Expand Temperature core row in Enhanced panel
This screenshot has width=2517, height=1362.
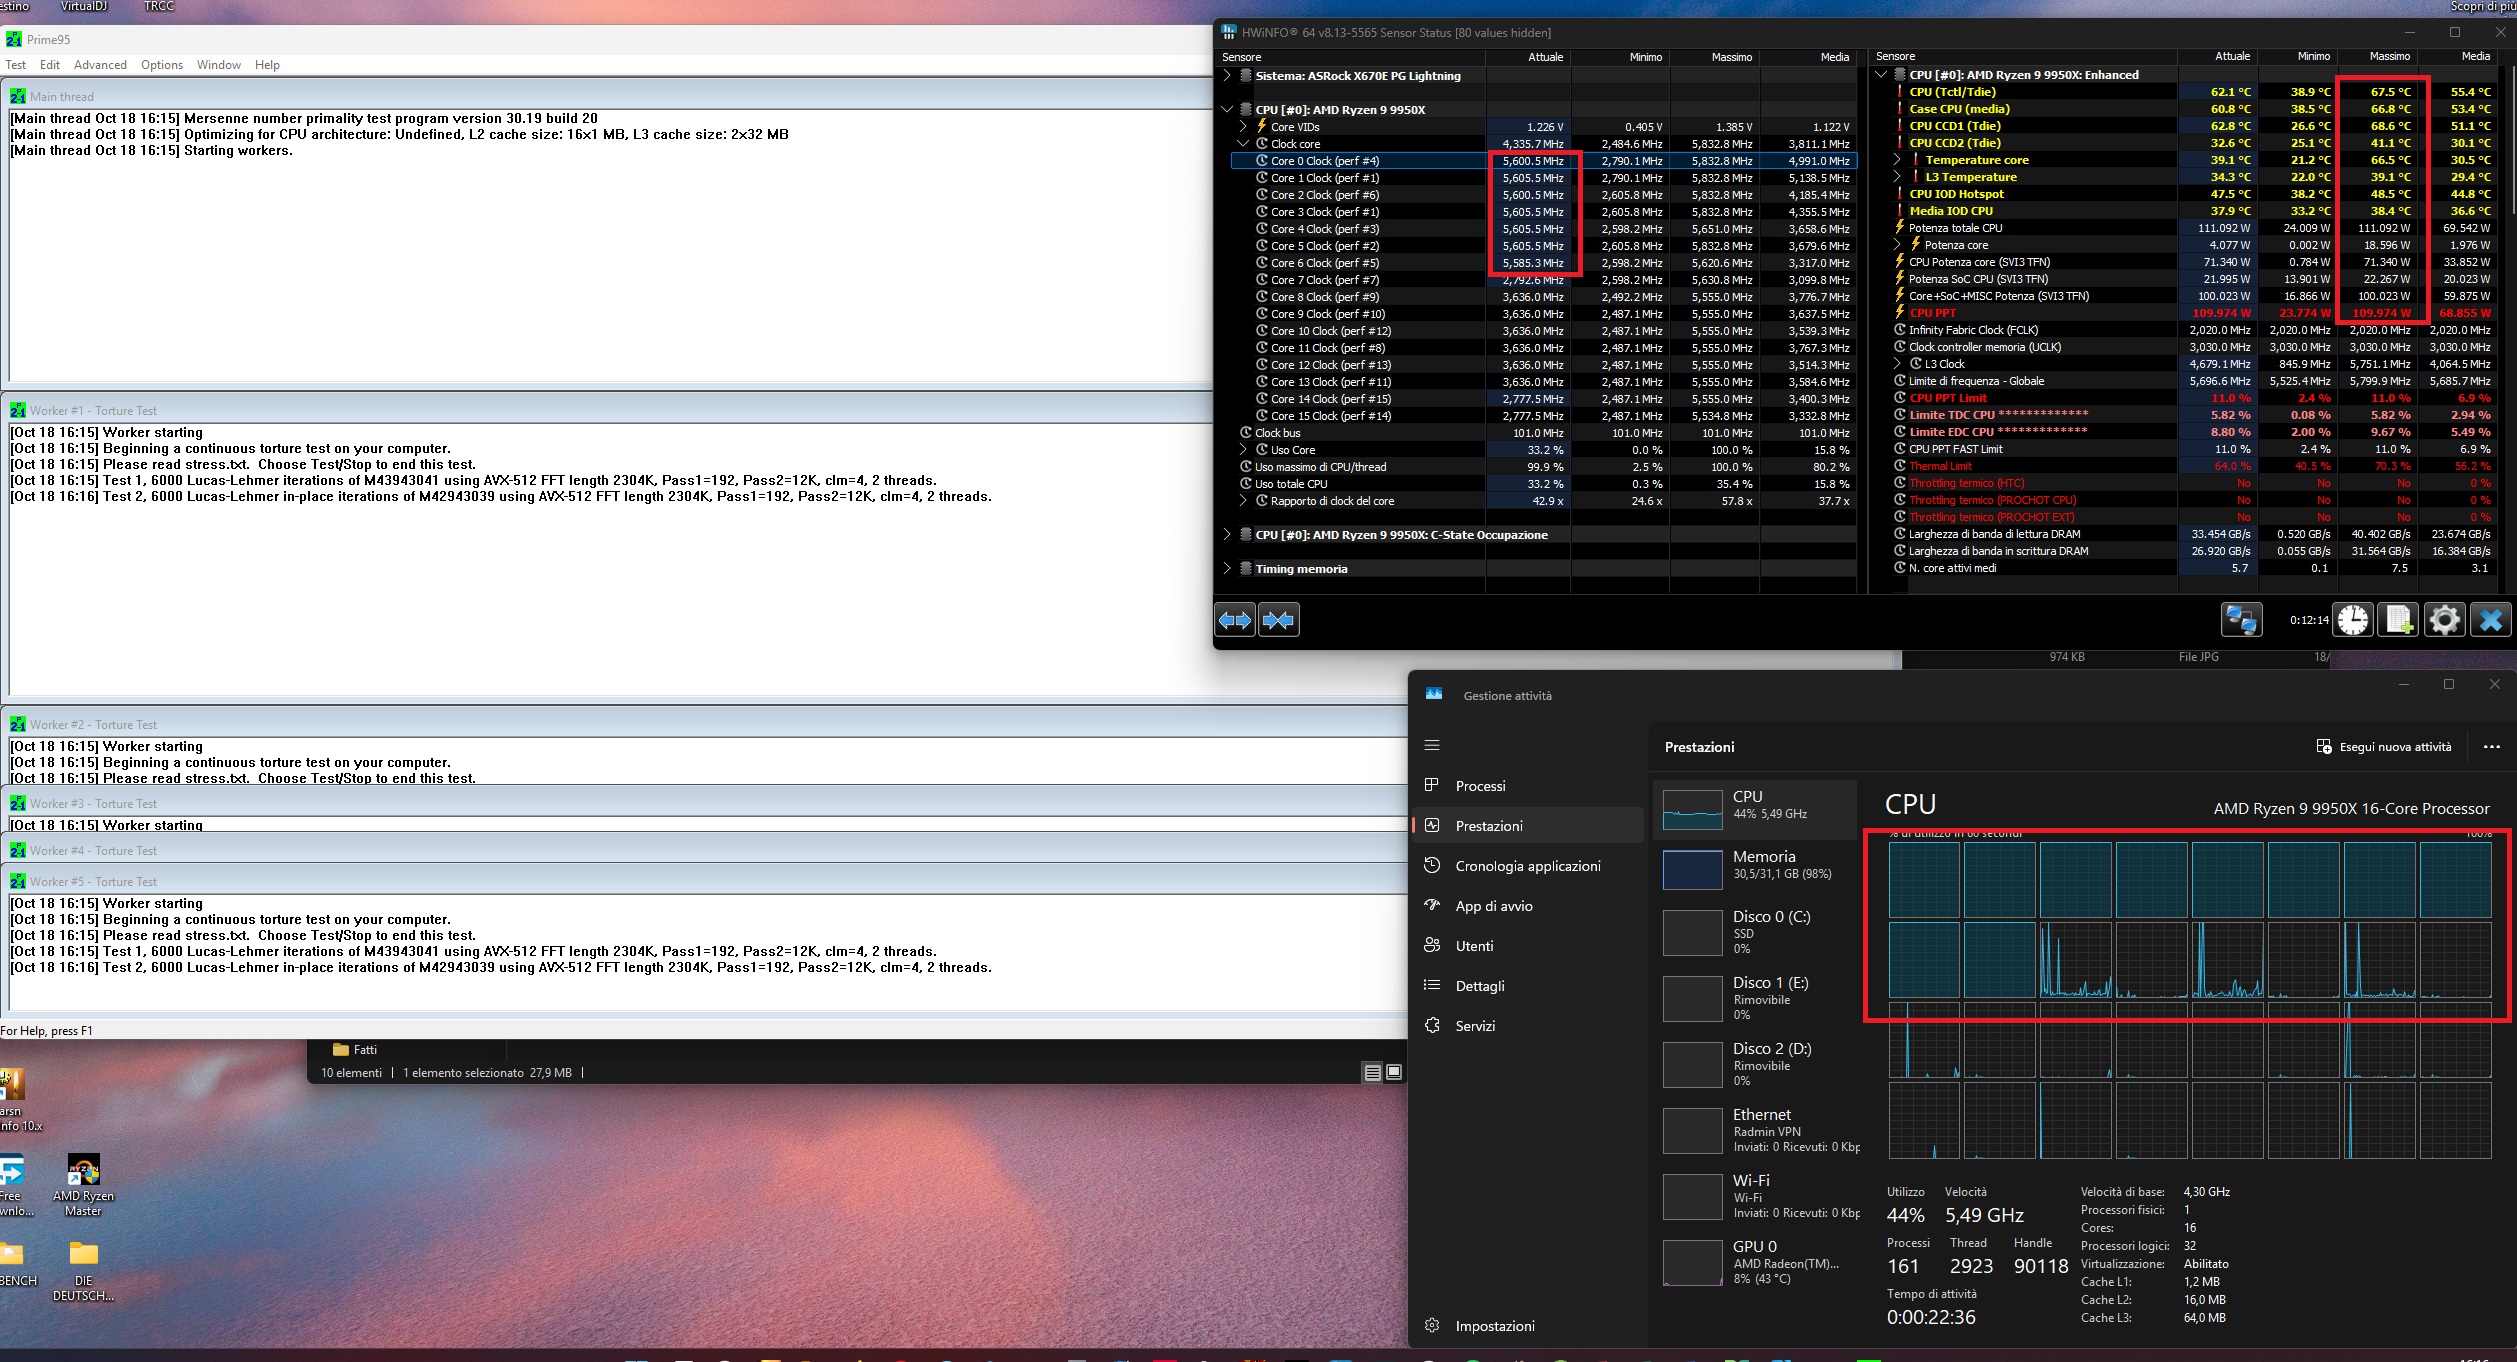[1897, 160]
